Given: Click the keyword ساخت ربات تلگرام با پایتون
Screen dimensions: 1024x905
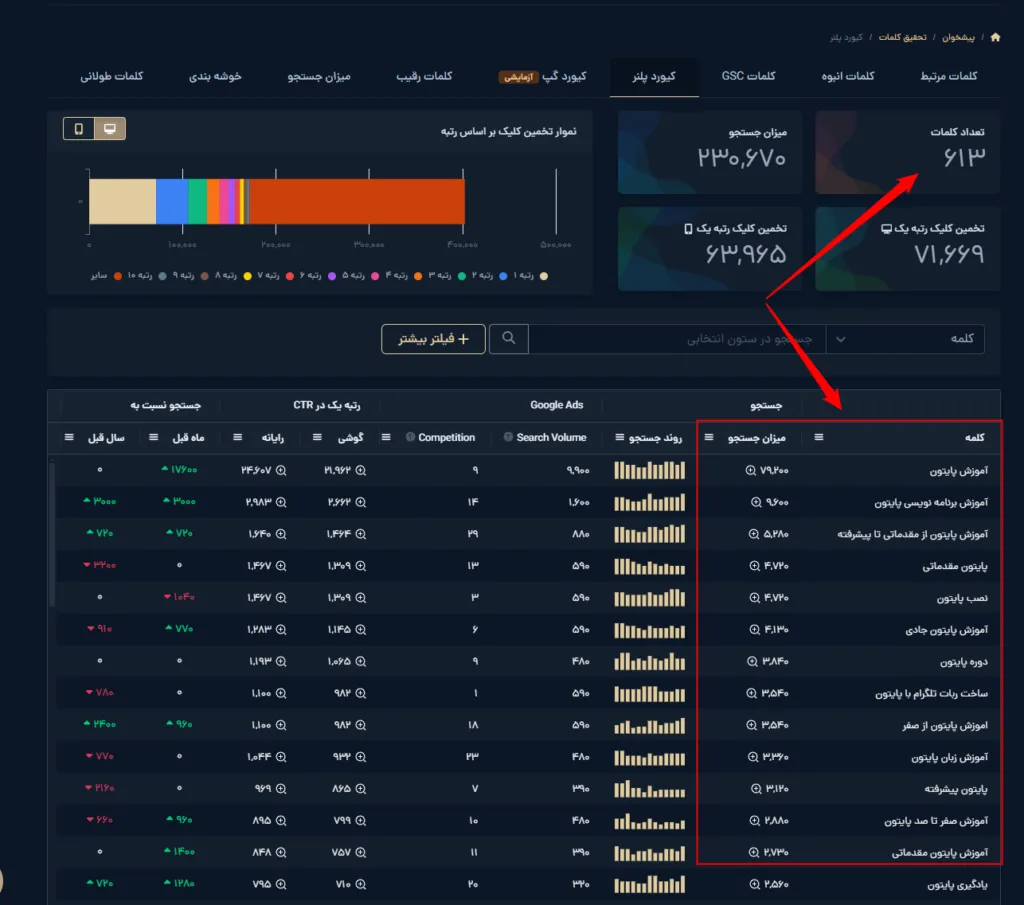Looking at the screenshot, I should [931, 693].
